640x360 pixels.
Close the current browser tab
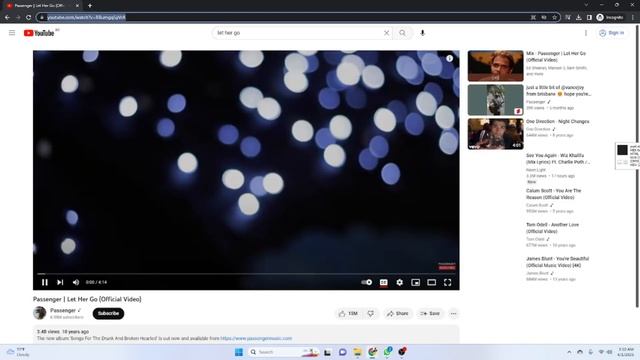pyautogui.click(x=77, y=6)
